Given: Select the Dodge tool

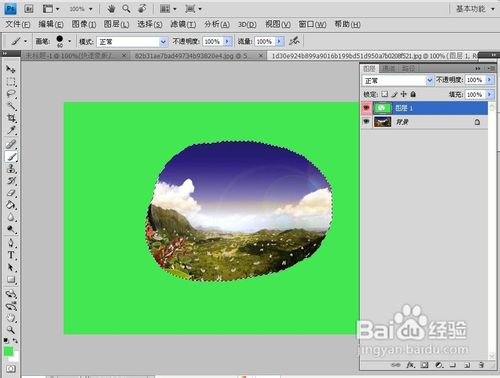Looking at the screenshot, I should pyautogui.click(x=11, y=229).
